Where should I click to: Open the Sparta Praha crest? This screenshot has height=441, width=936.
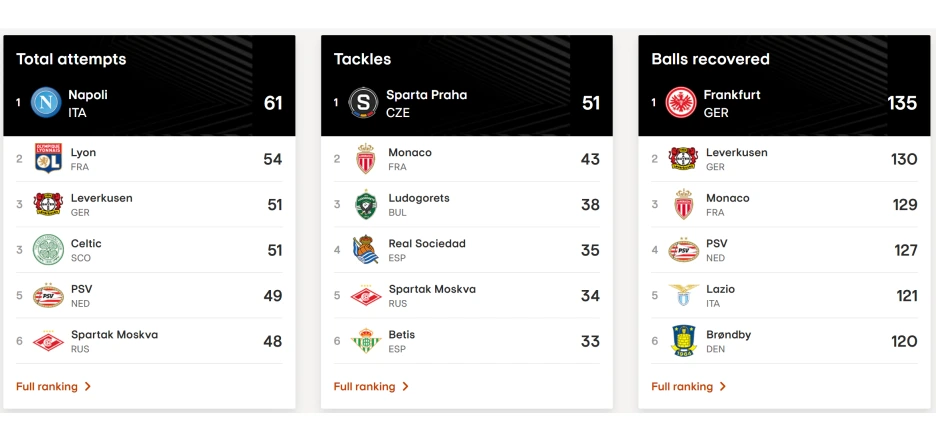click(x=364, y=102)
